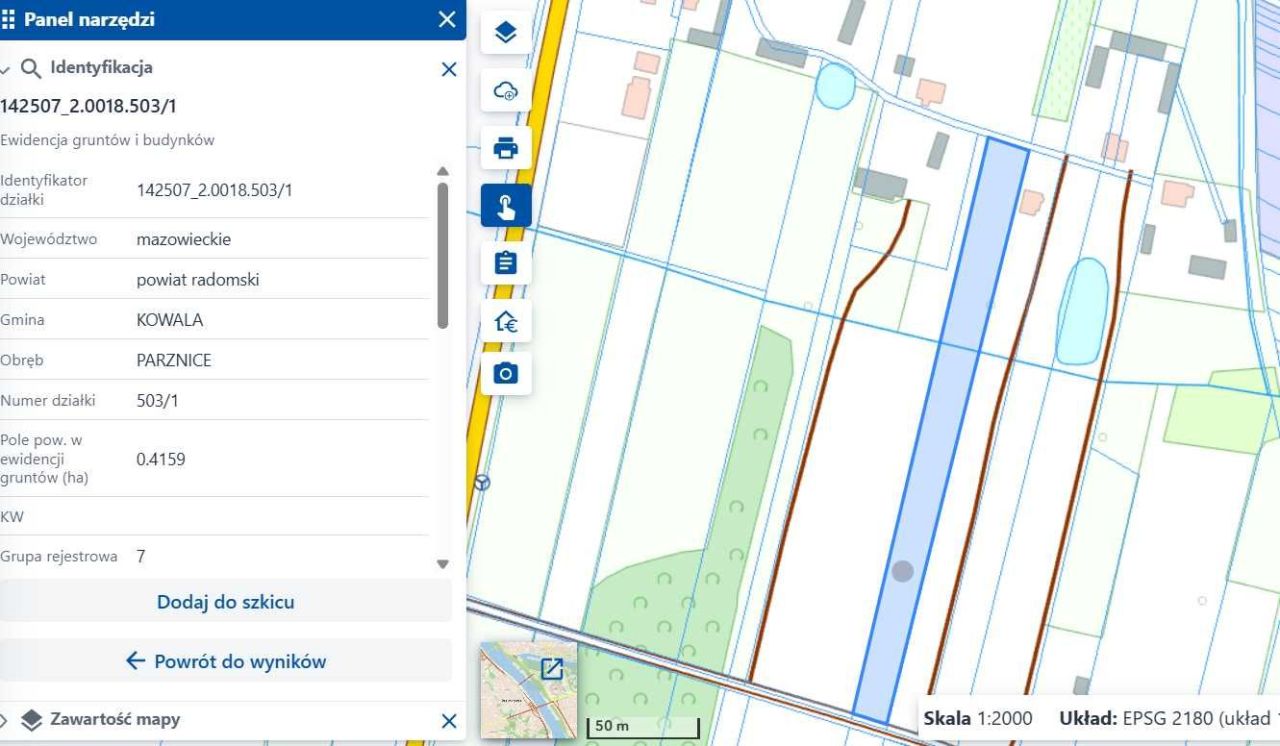This screenshot has height=746, width=1280.
Task: Click the Województwo value mazowieckie
Action: tap(184, 239)
